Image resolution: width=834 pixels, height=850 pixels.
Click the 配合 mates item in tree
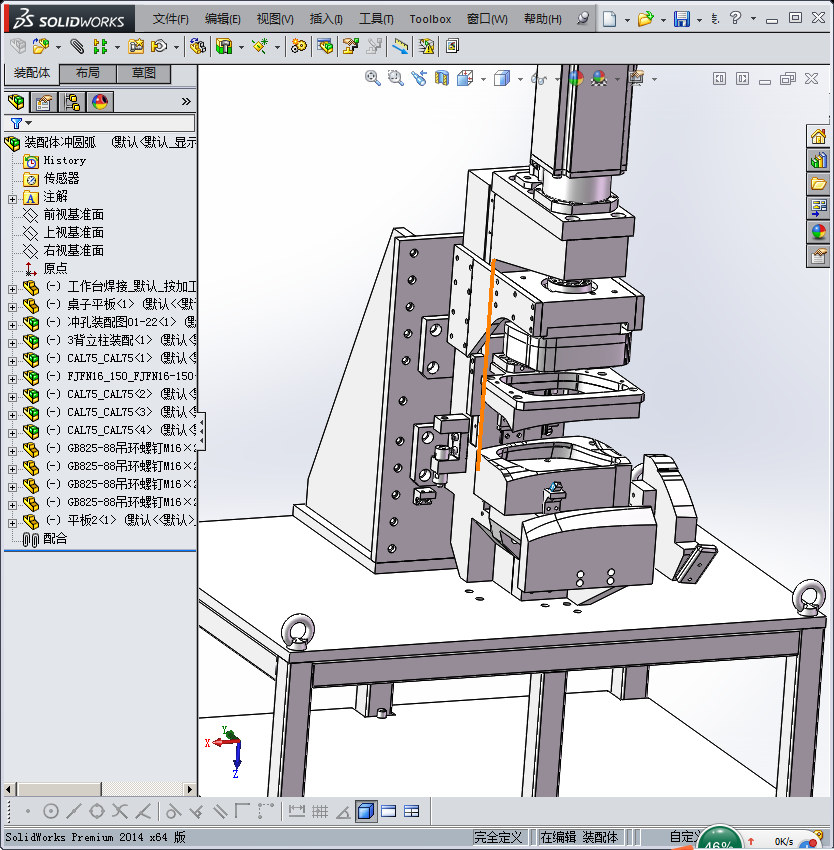click(x=55, y=539)
